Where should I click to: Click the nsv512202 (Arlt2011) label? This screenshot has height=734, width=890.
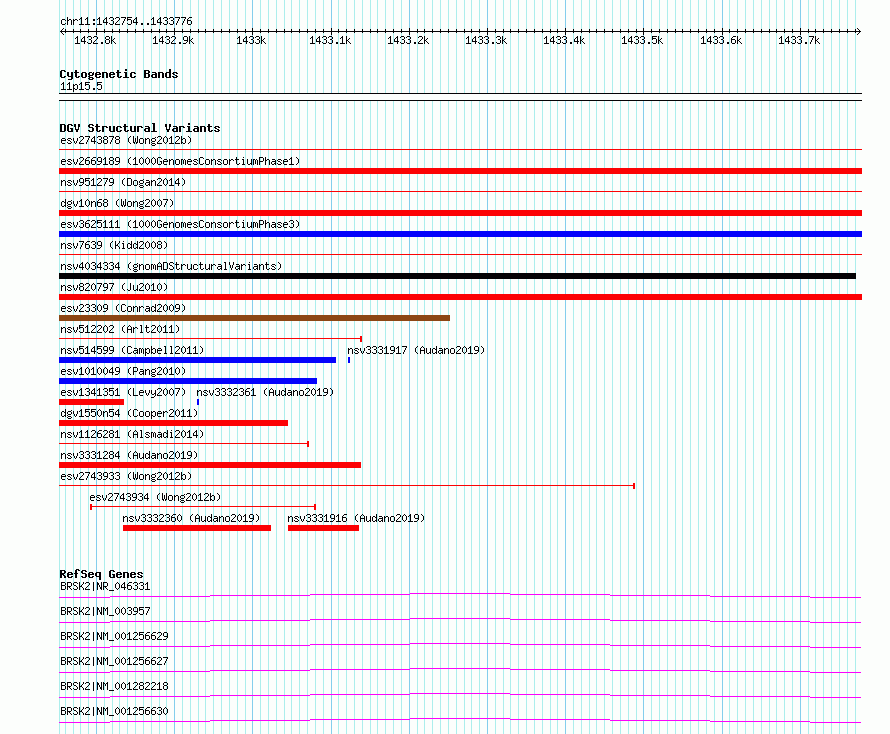[120, 329]
